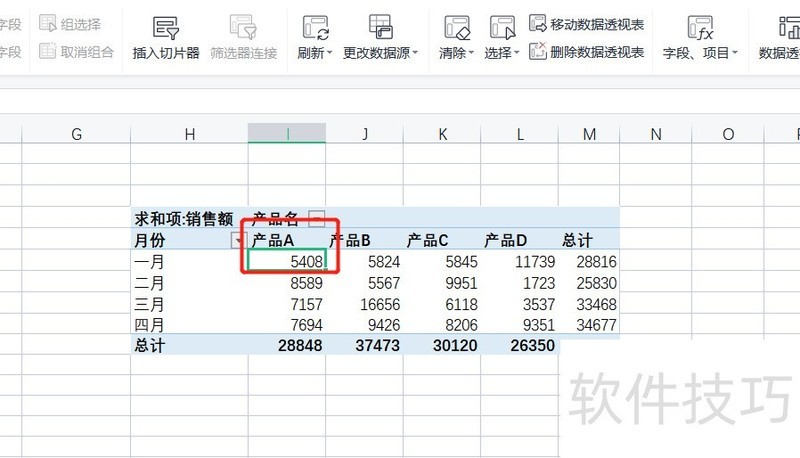The image size is (800, 458).
Task: Click cell with value 5567
Action: (x=364, y=283)
